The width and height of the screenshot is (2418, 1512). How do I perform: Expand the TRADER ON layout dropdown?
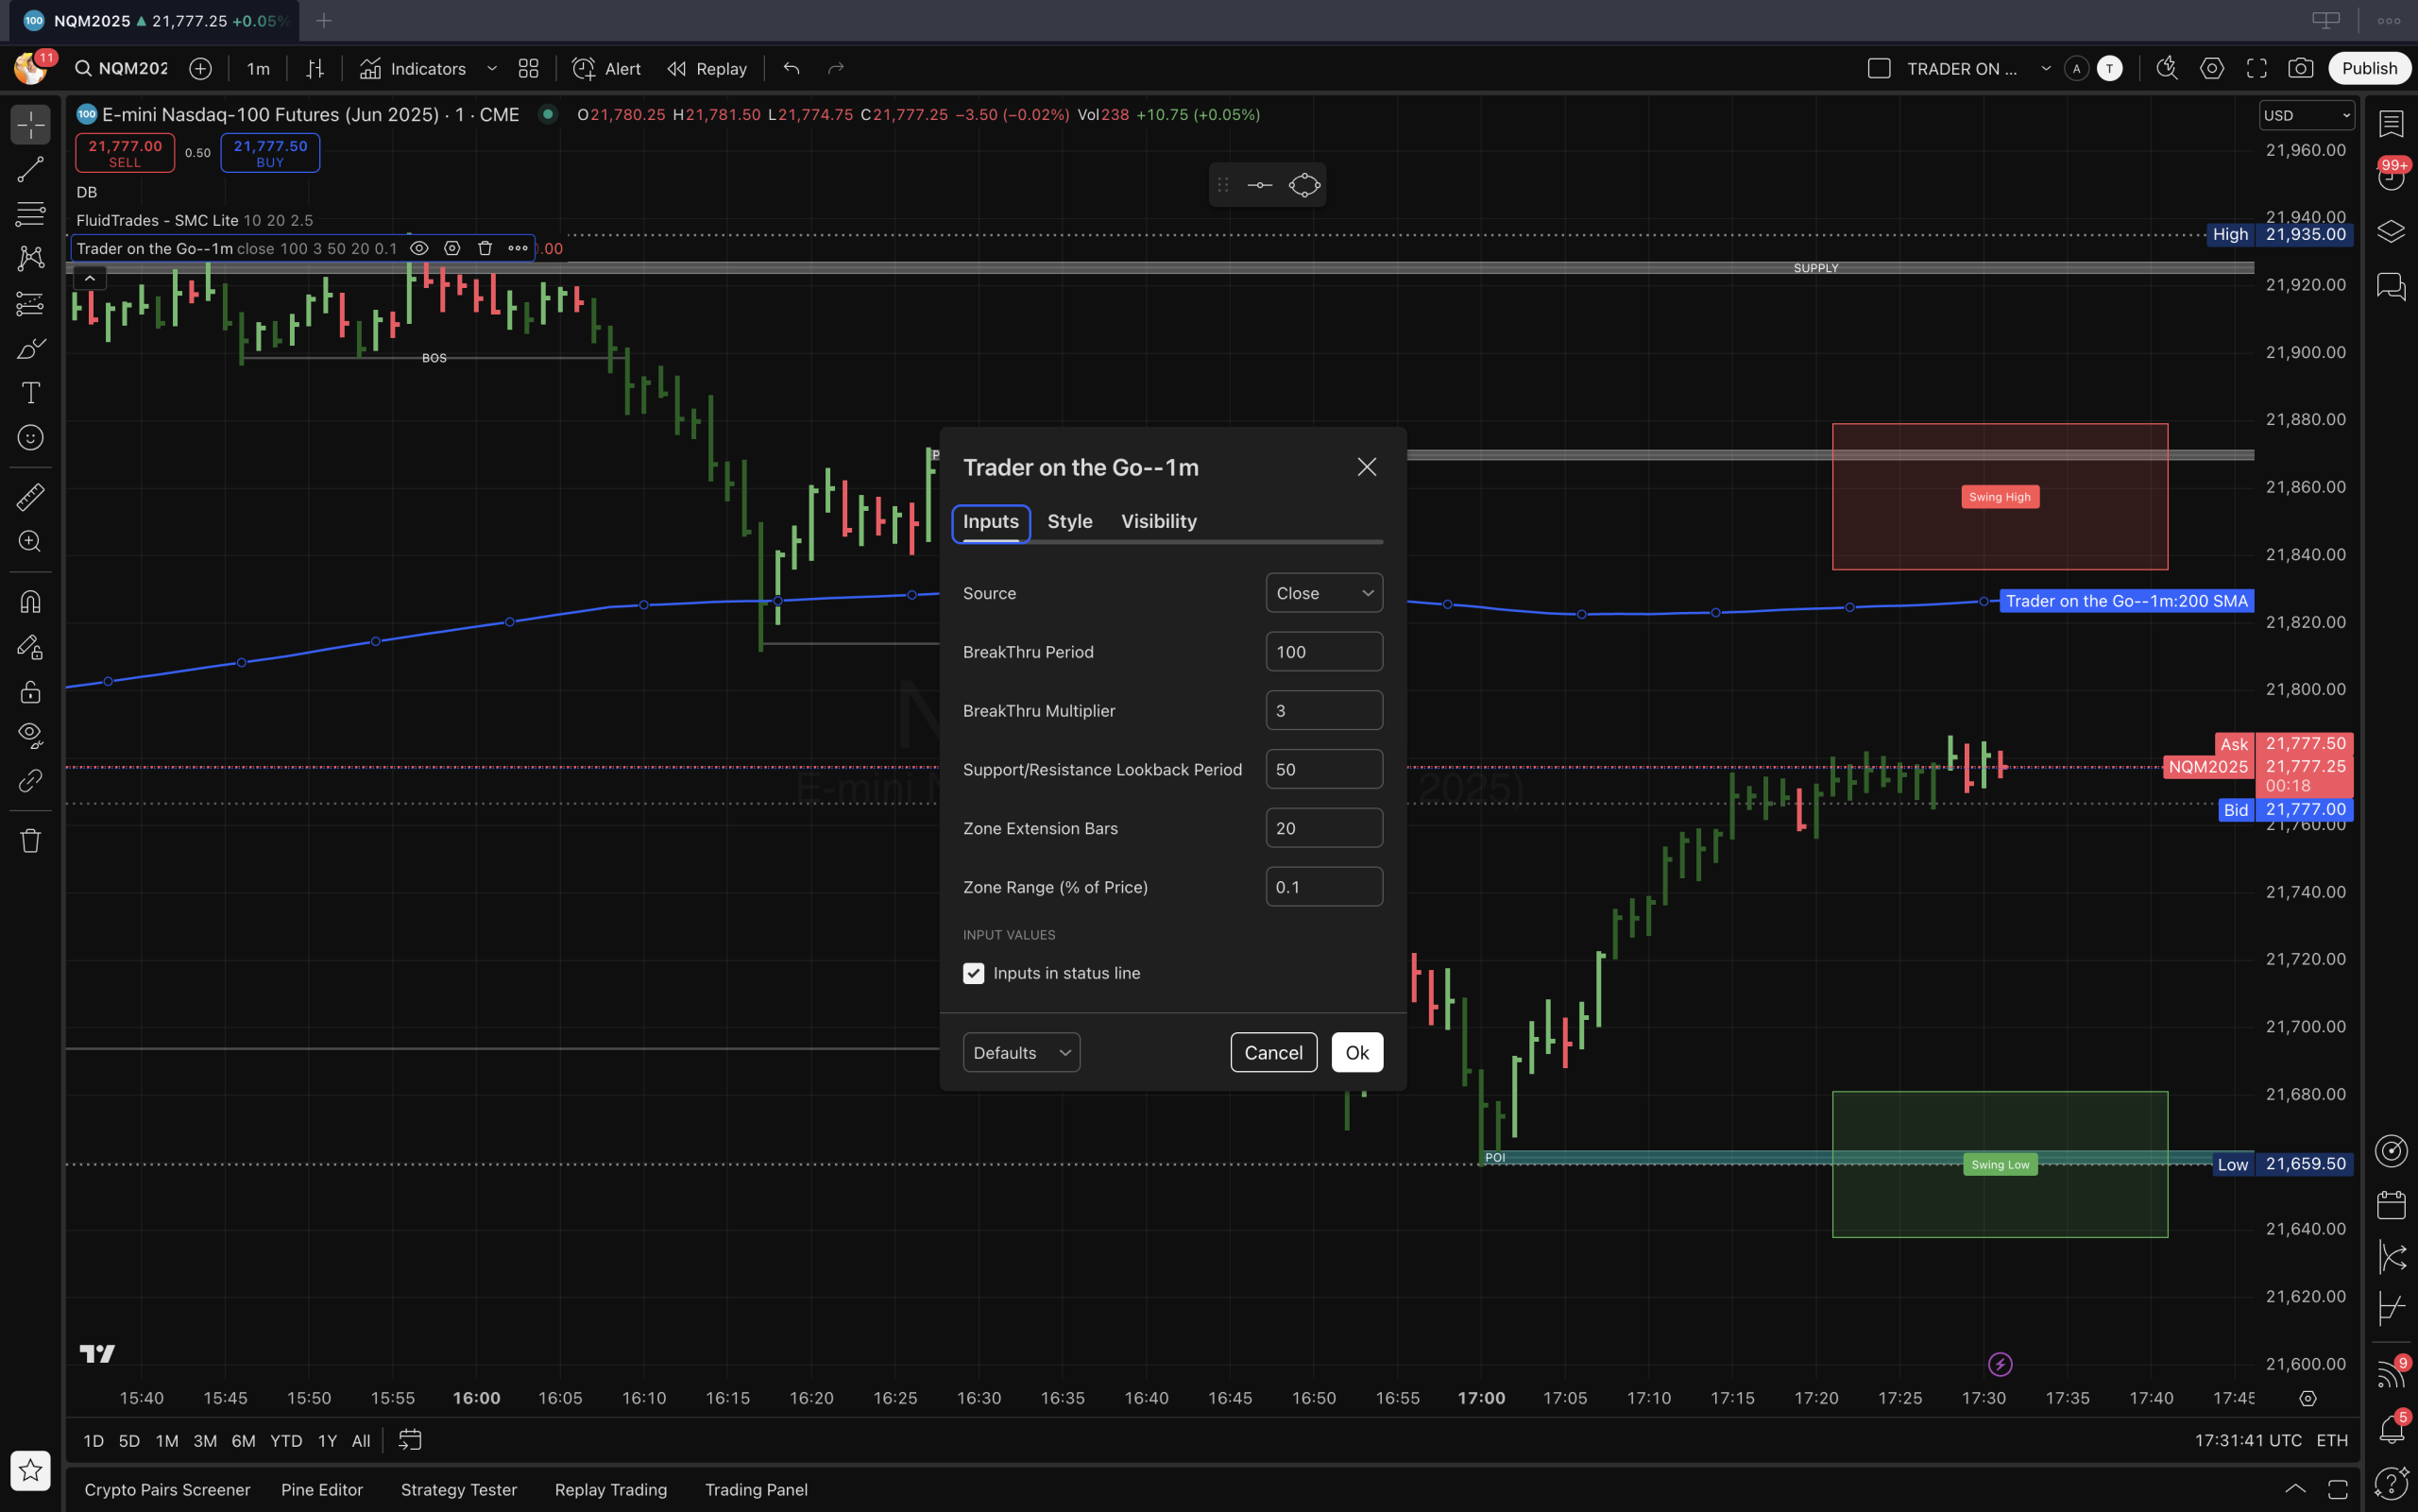[x=2046, y=68]
